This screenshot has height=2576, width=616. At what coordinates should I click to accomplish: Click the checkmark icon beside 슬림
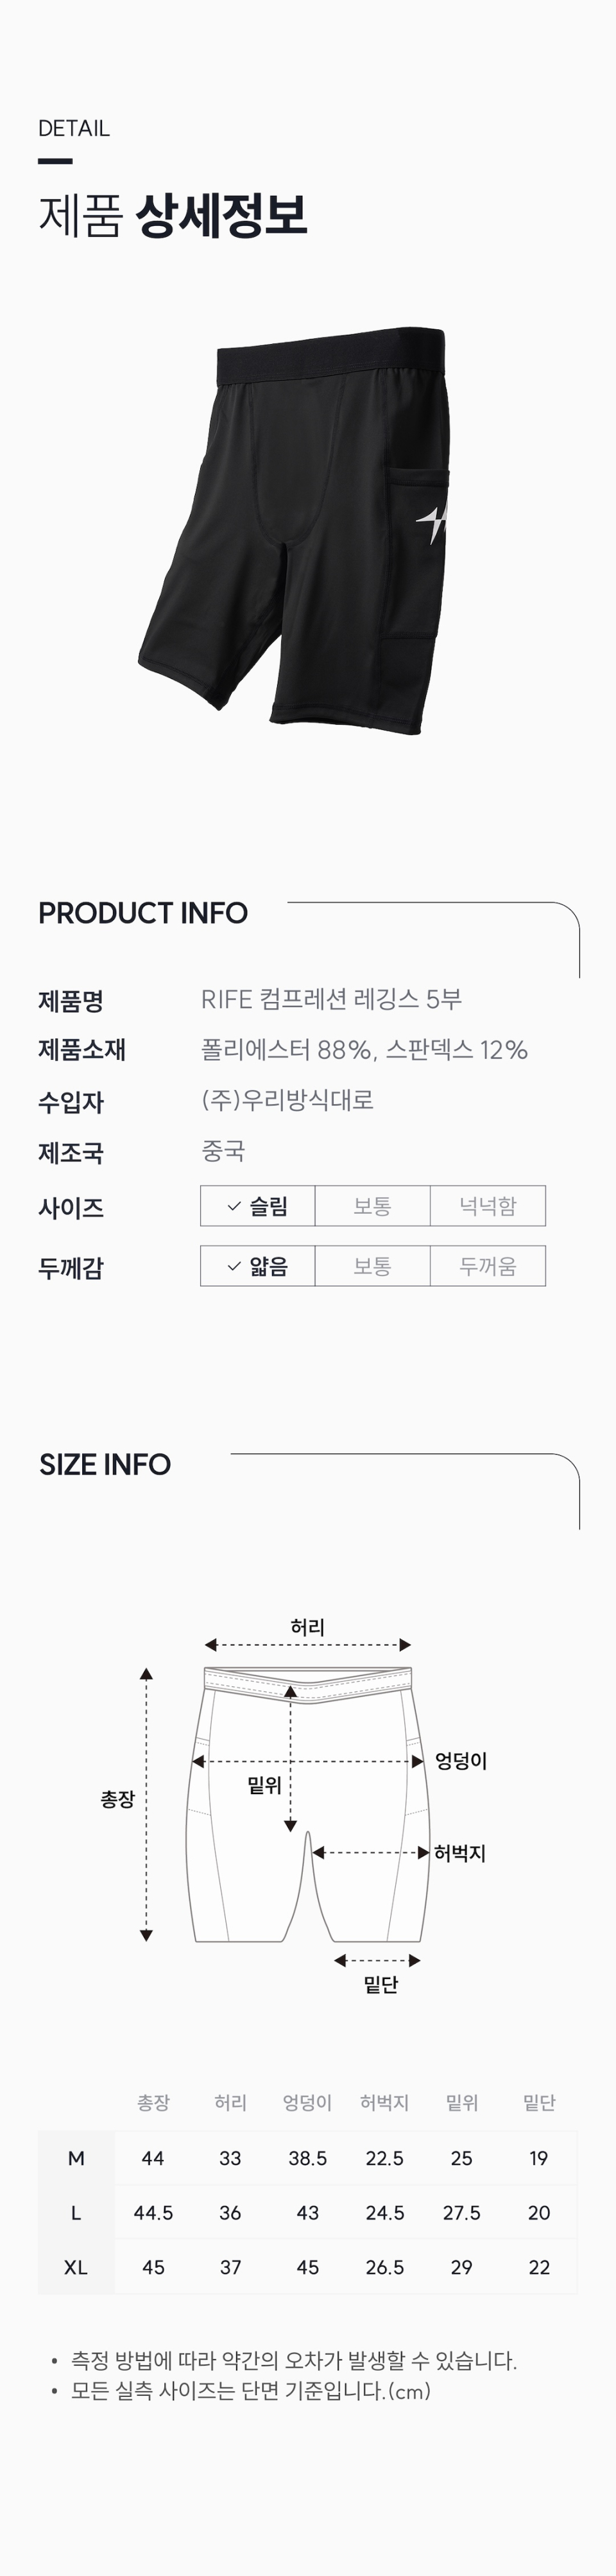234,1206
